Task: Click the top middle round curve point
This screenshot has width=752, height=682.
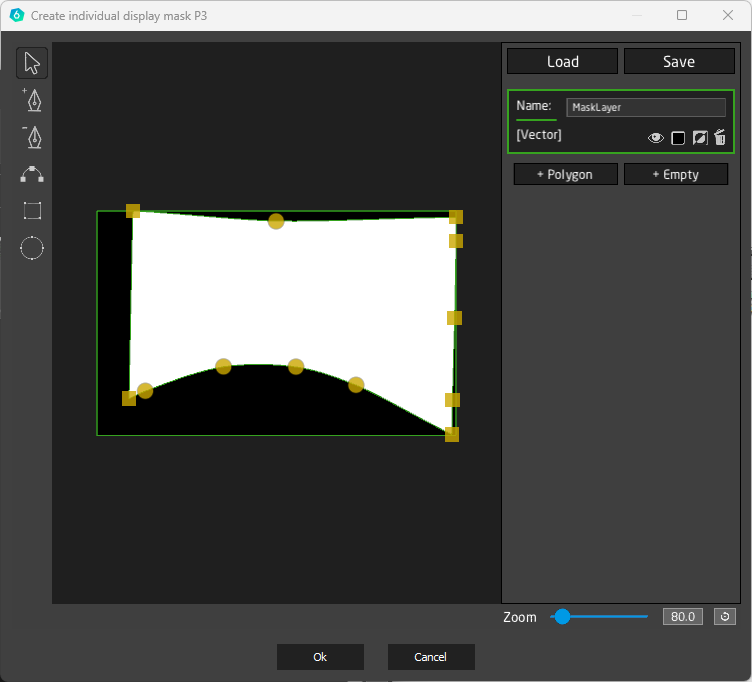Action: pos(276,221)
